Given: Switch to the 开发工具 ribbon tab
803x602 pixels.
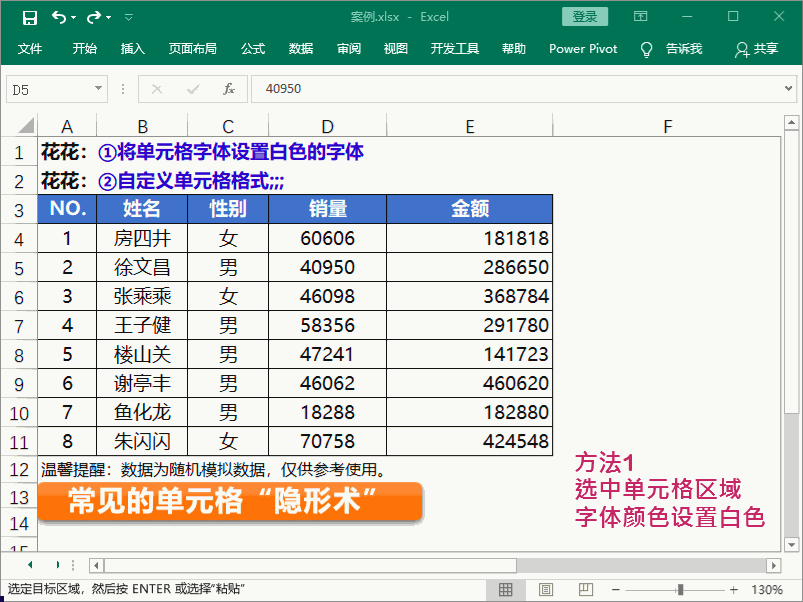Looking at the screenshot, I should 455,49.
